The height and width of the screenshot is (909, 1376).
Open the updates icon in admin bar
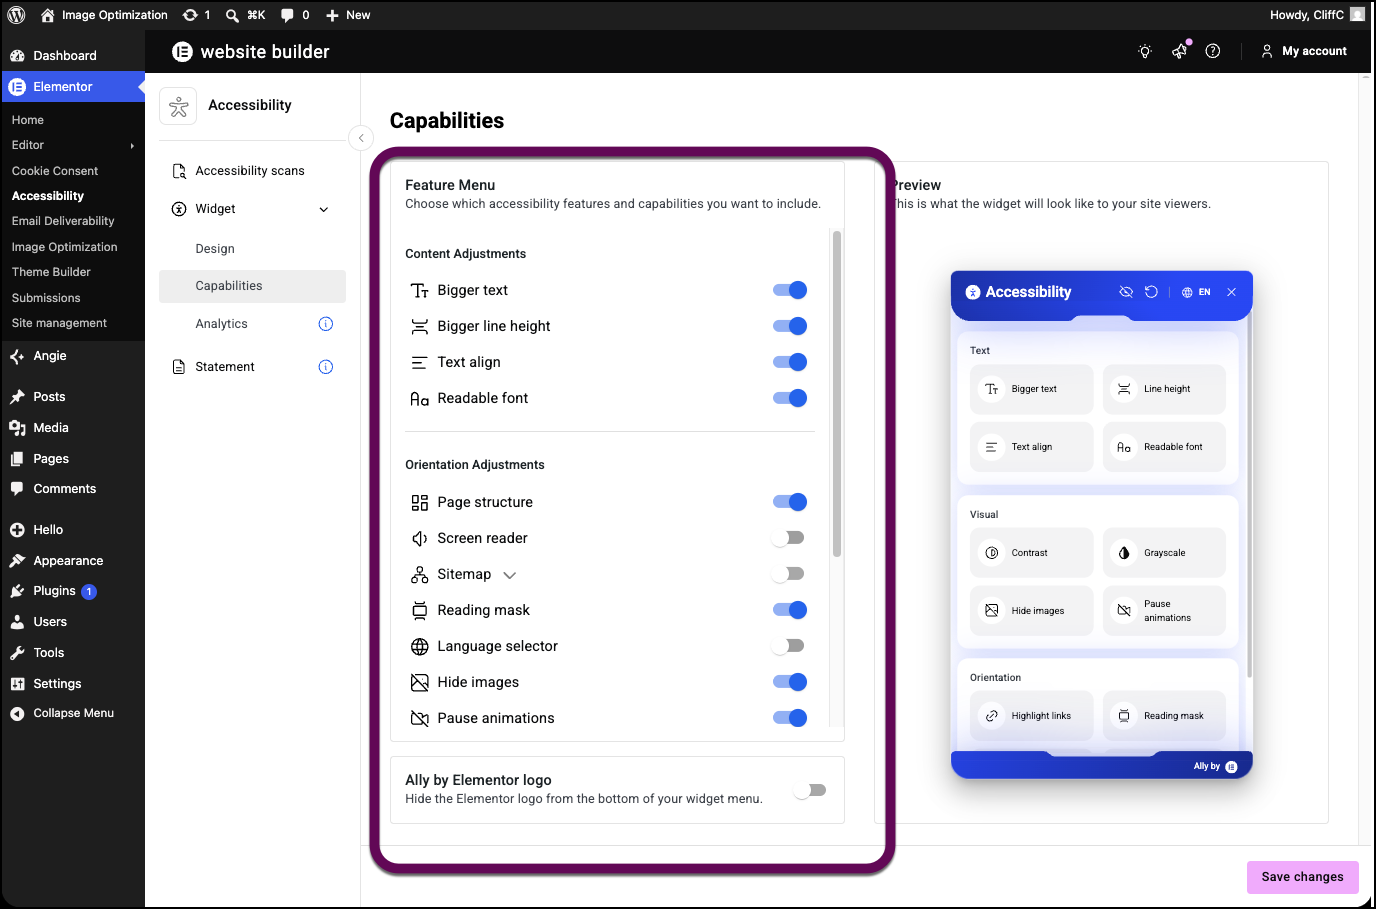click(190, 15)
